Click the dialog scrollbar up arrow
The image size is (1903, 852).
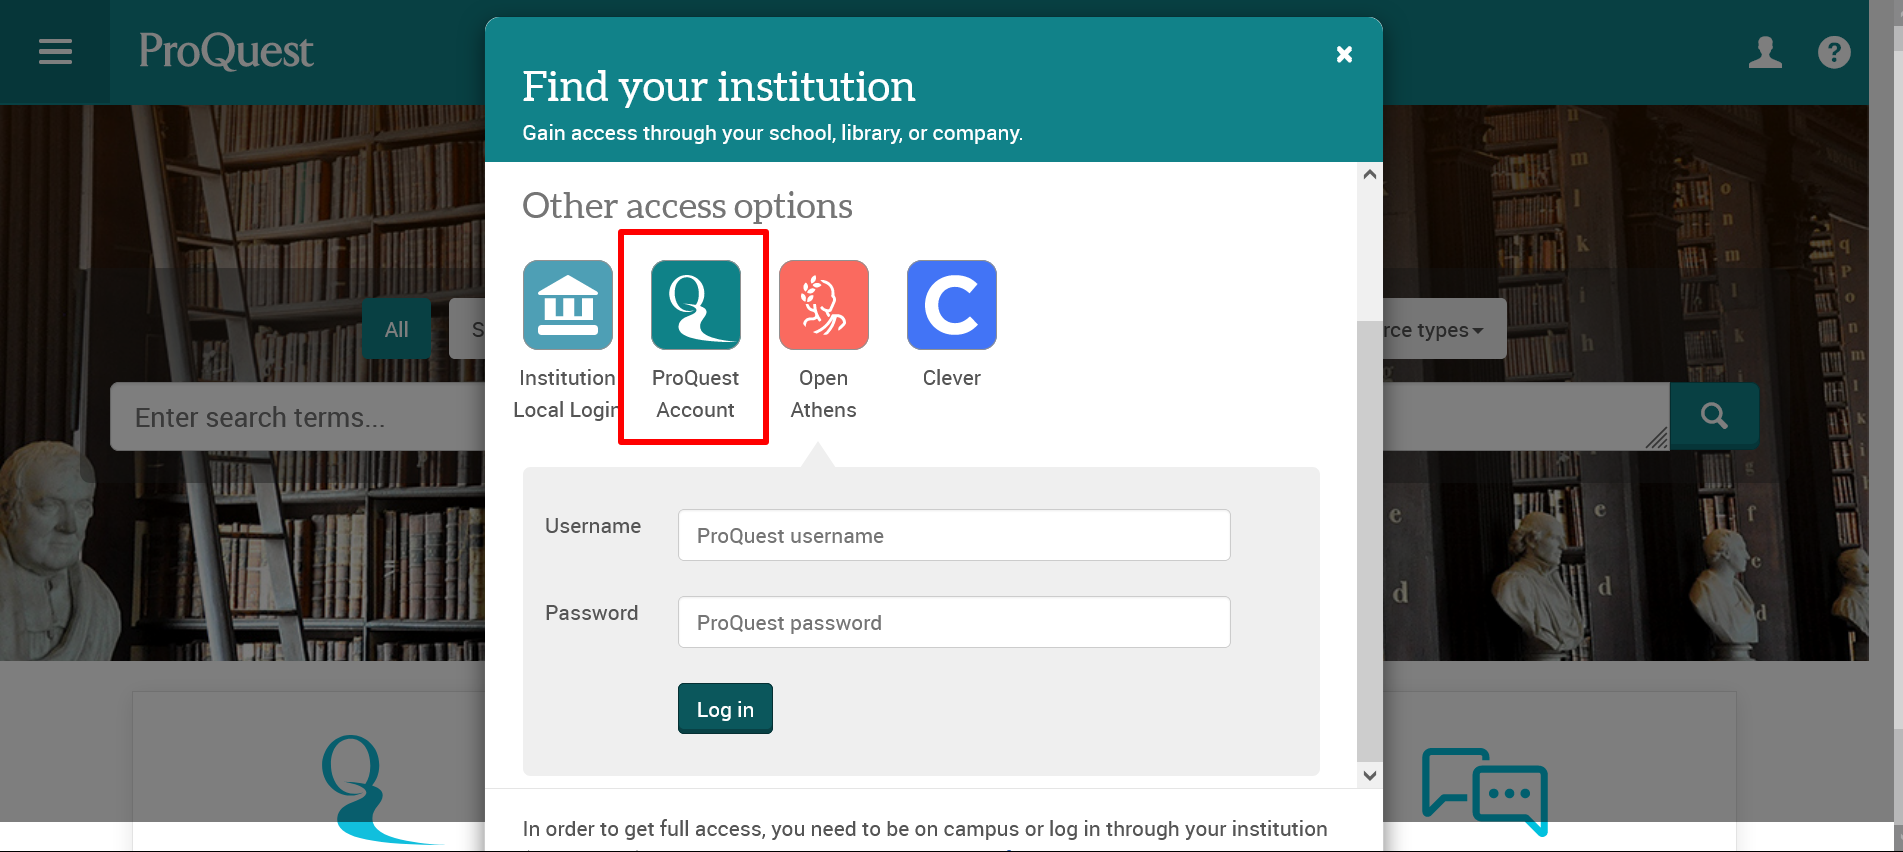(1370, 175)
